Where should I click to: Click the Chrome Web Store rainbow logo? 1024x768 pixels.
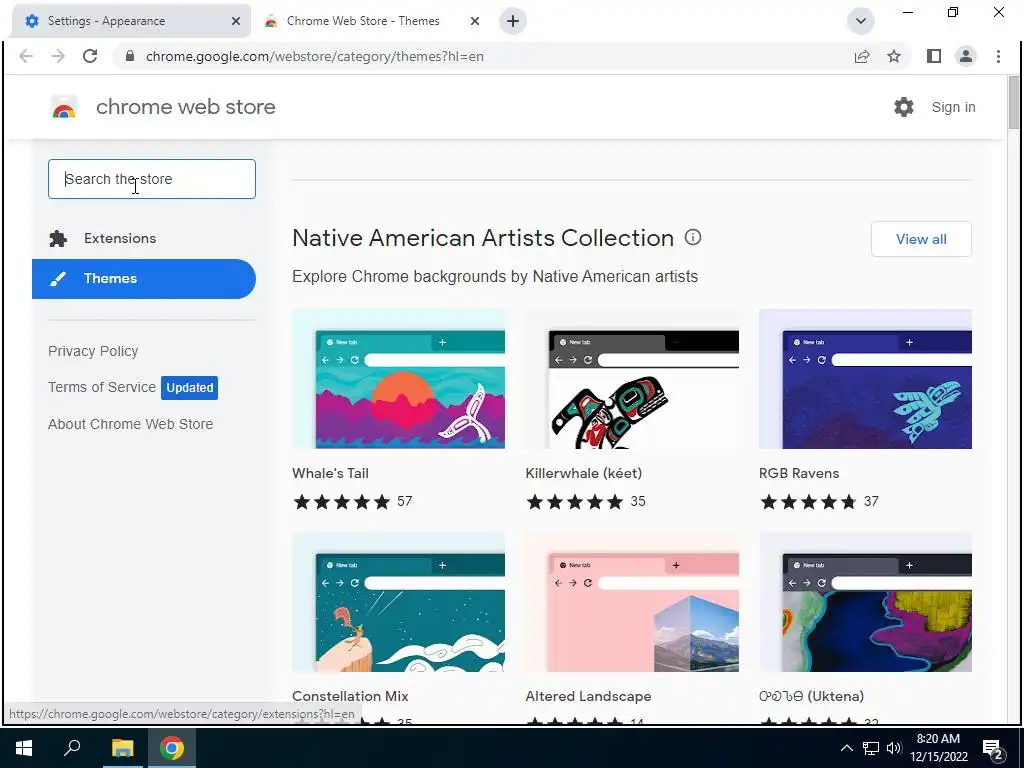coord(64,107)
